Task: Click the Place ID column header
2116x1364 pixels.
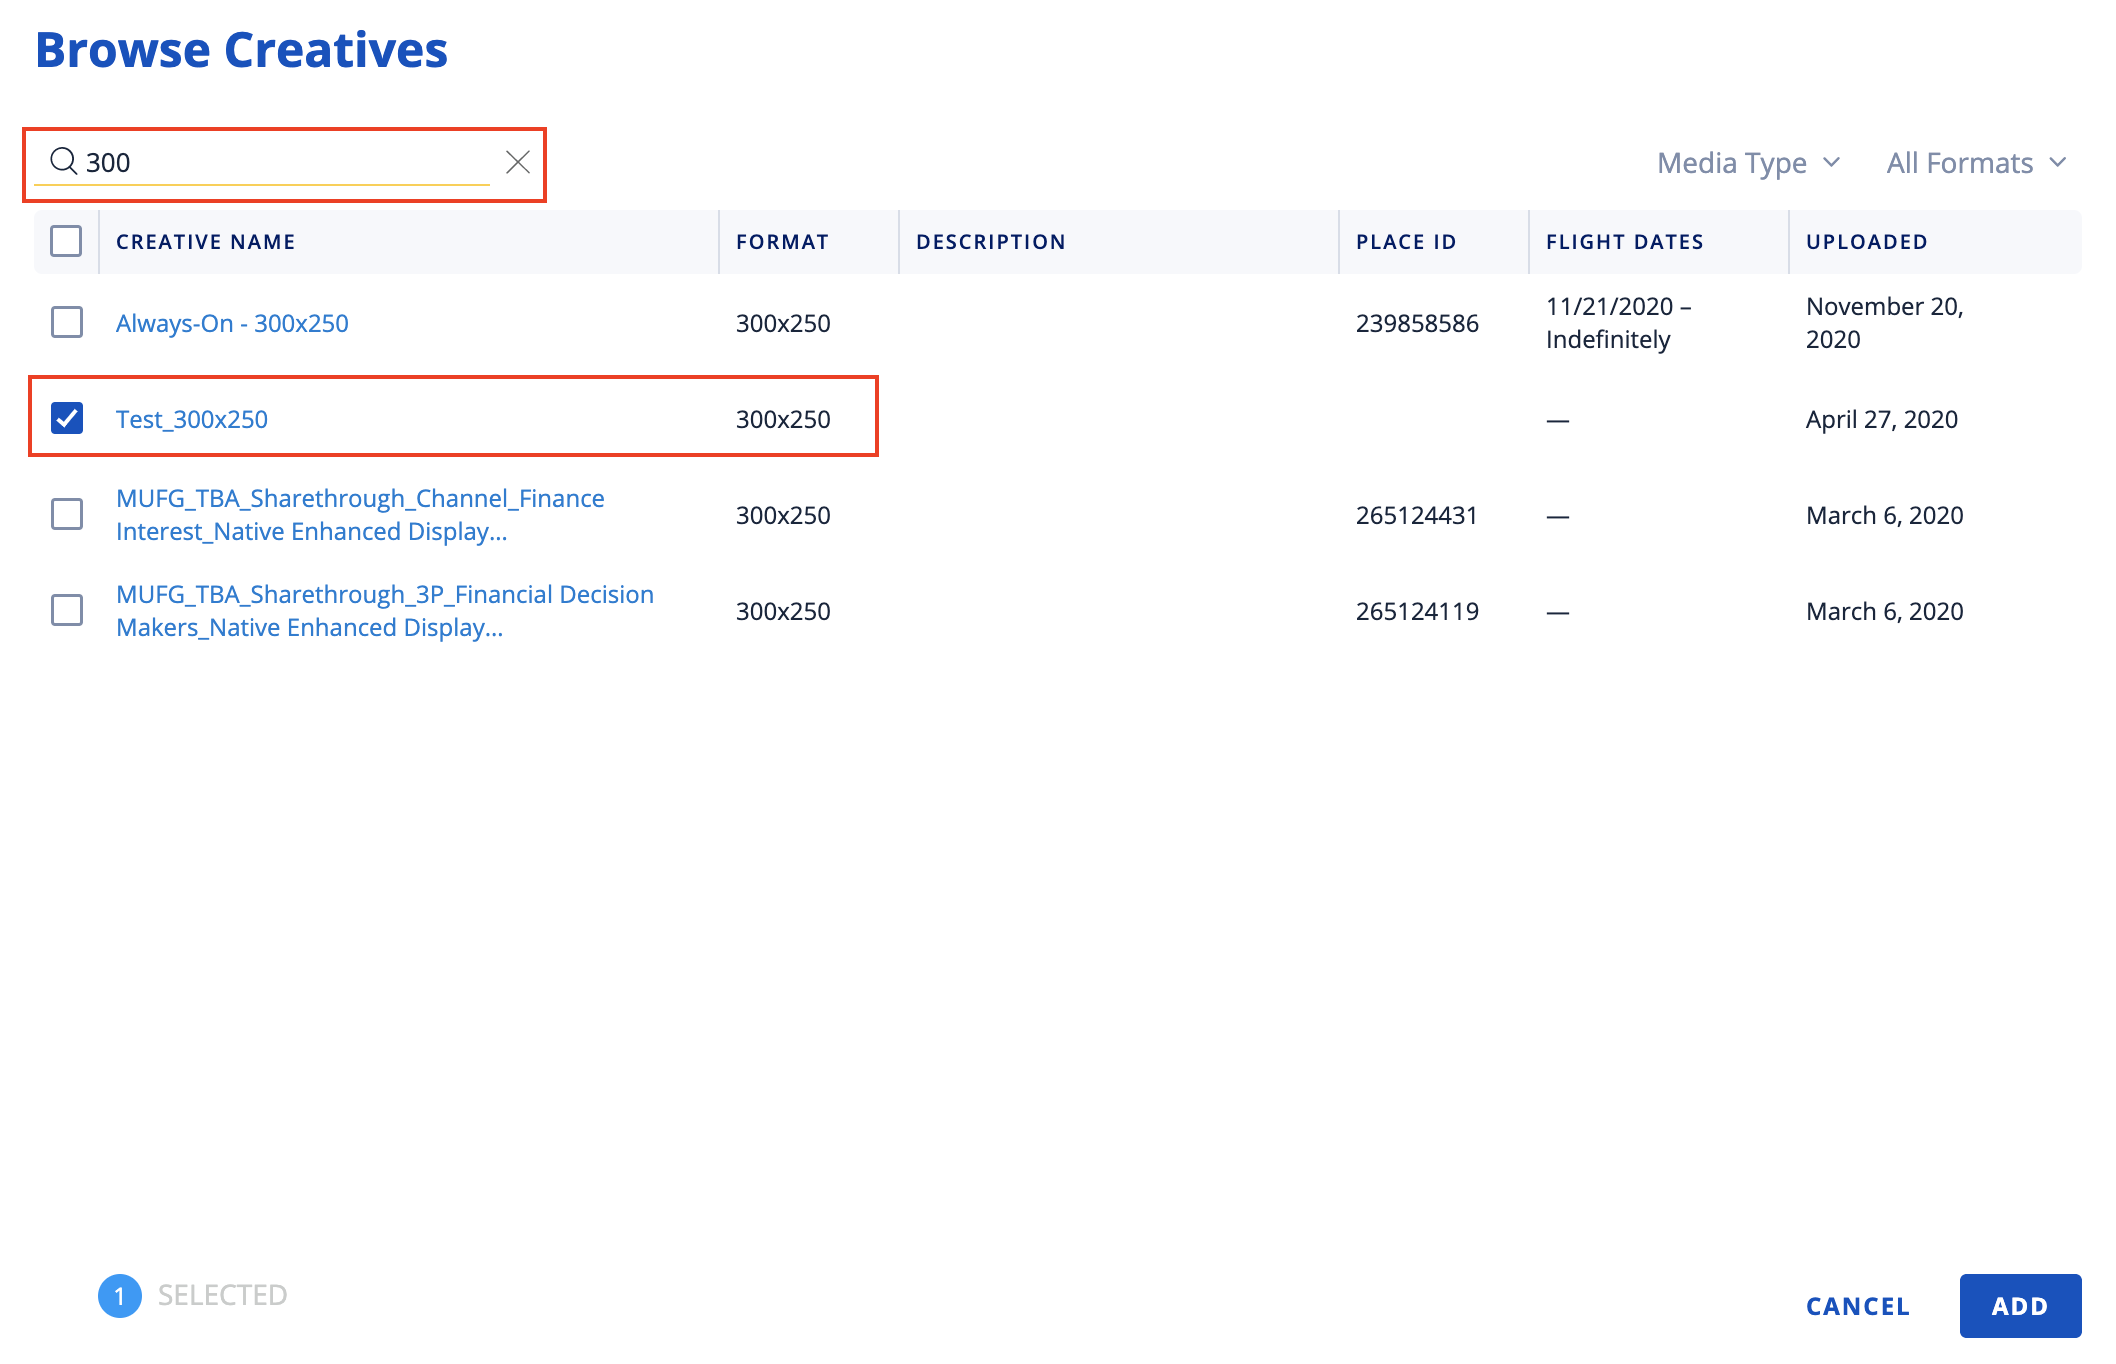Action: tap(1406, 242)
